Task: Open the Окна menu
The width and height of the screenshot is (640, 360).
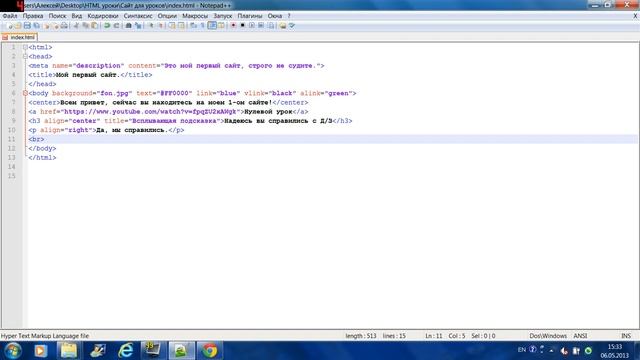Action: point(275,16)
